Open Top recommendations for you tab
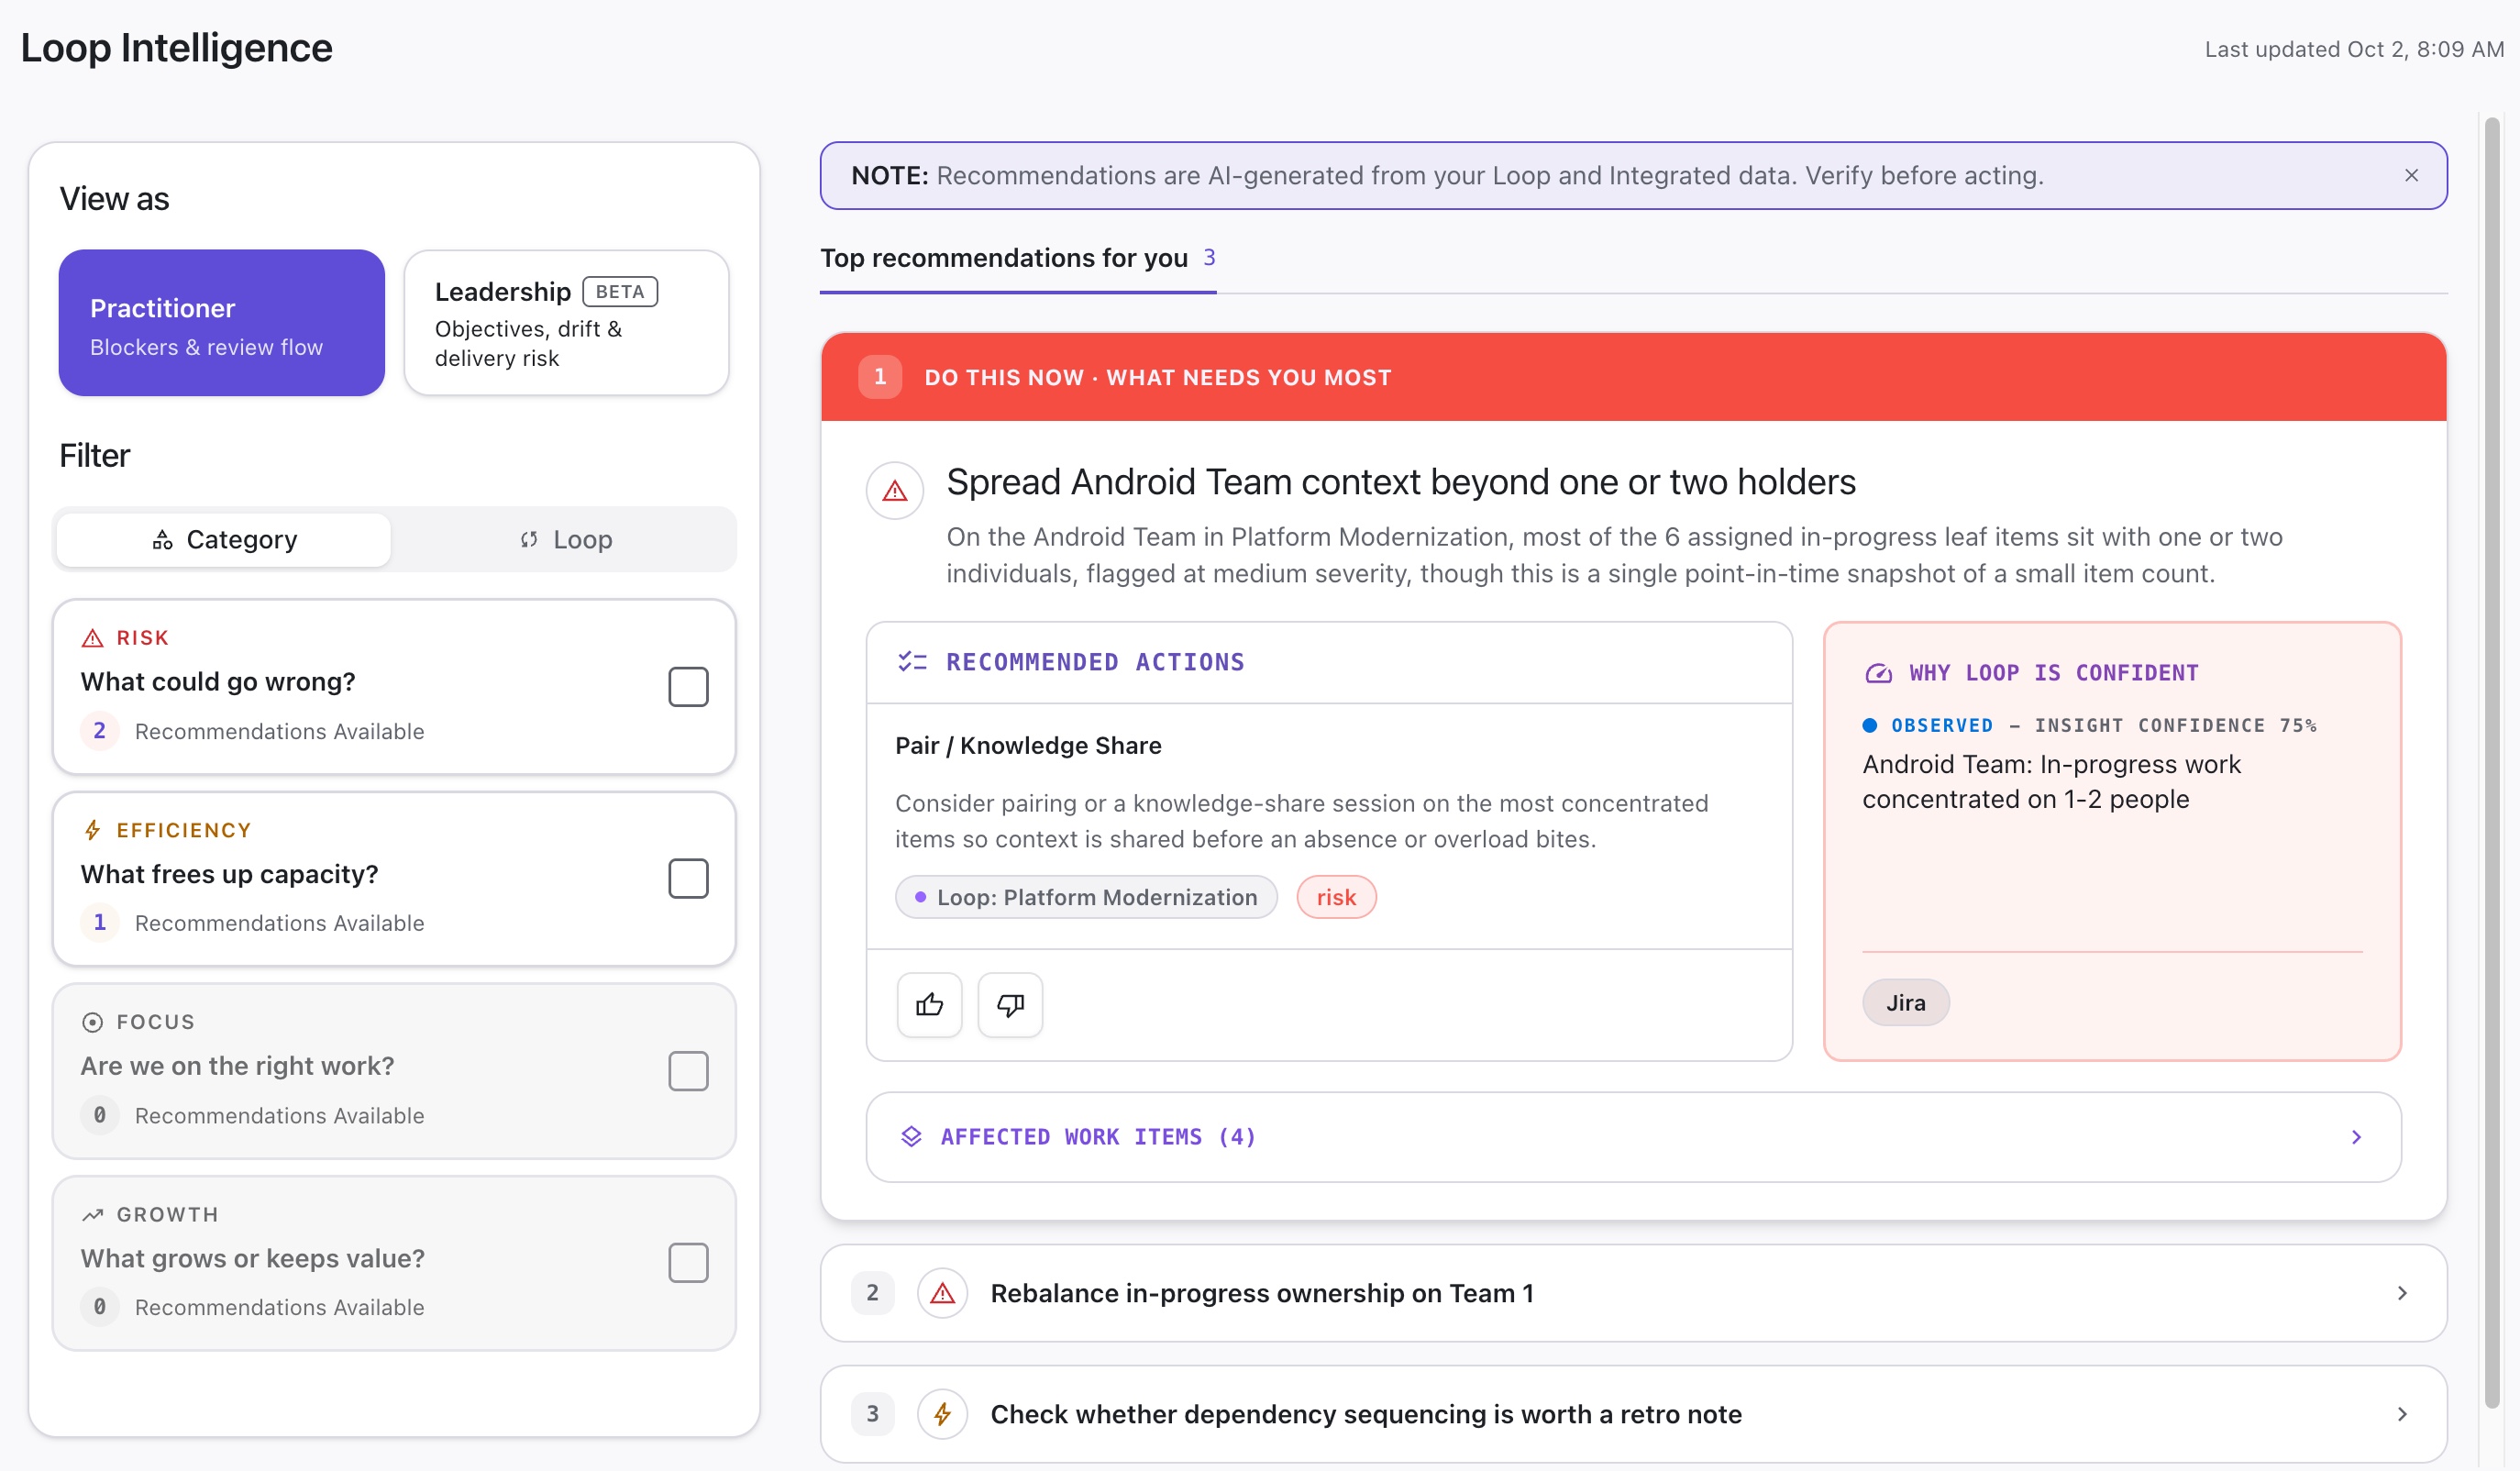This screenshot has width=2520, height=1471. tap(1017, 259)
